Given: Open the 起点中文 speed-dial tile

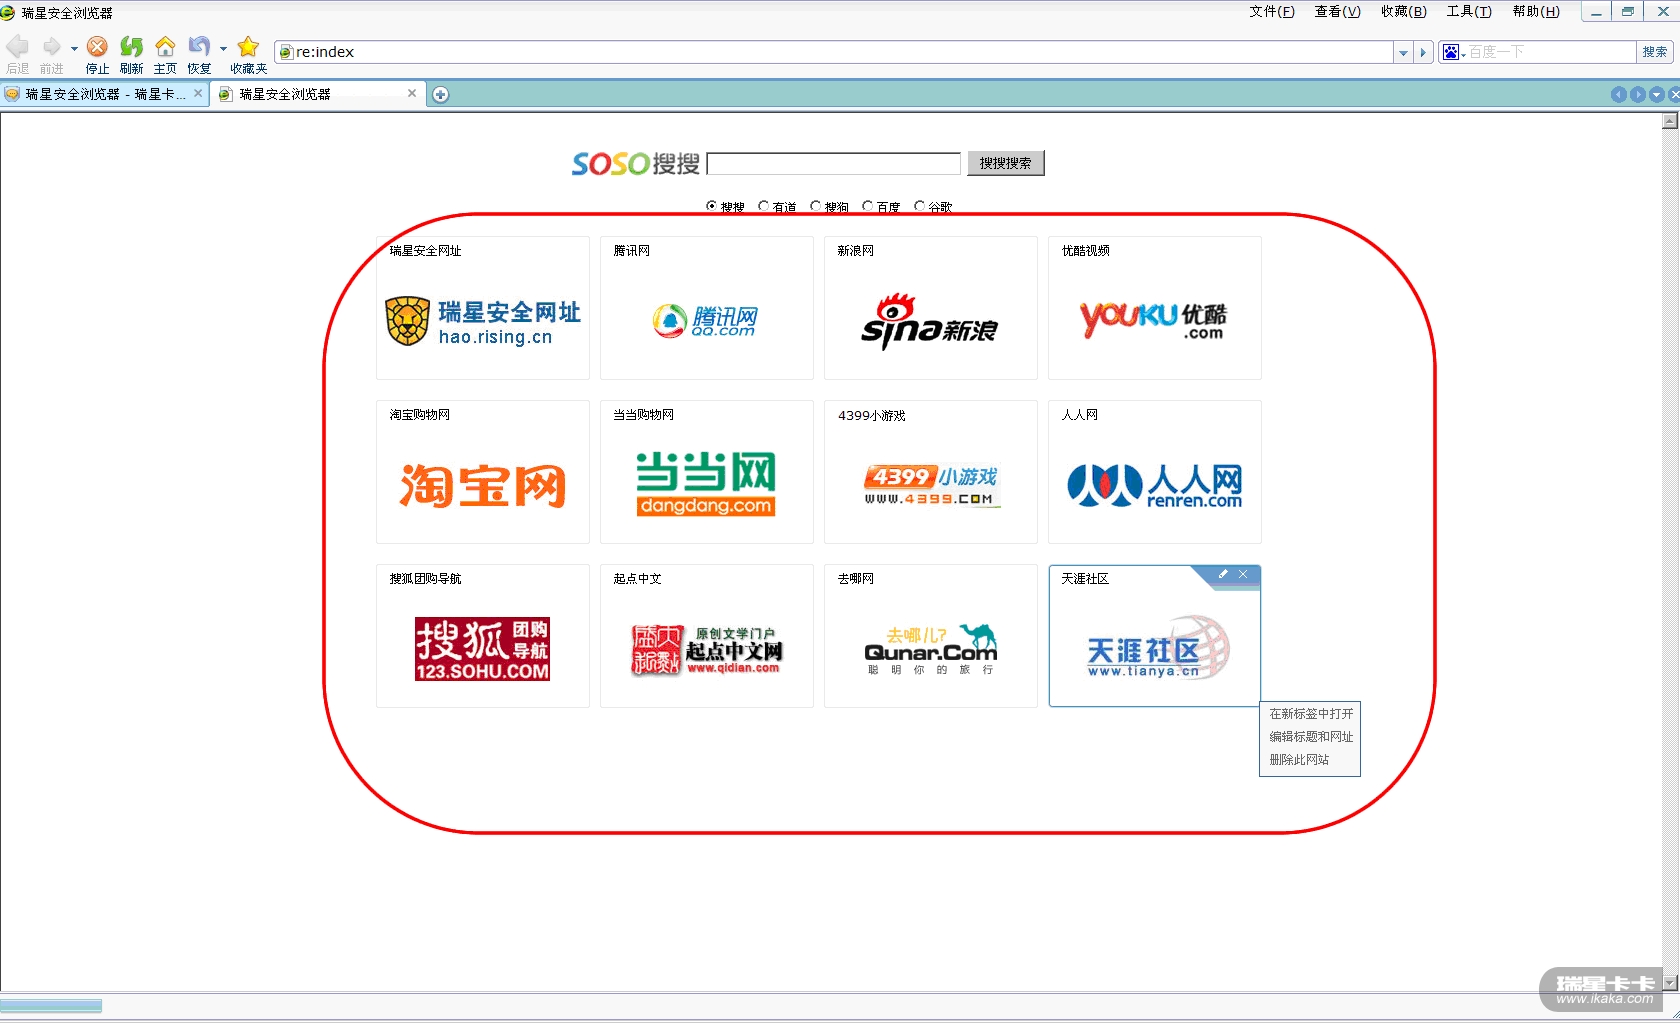Looking at the screenshot, I should pyautogui.click(x=707, y=636).
